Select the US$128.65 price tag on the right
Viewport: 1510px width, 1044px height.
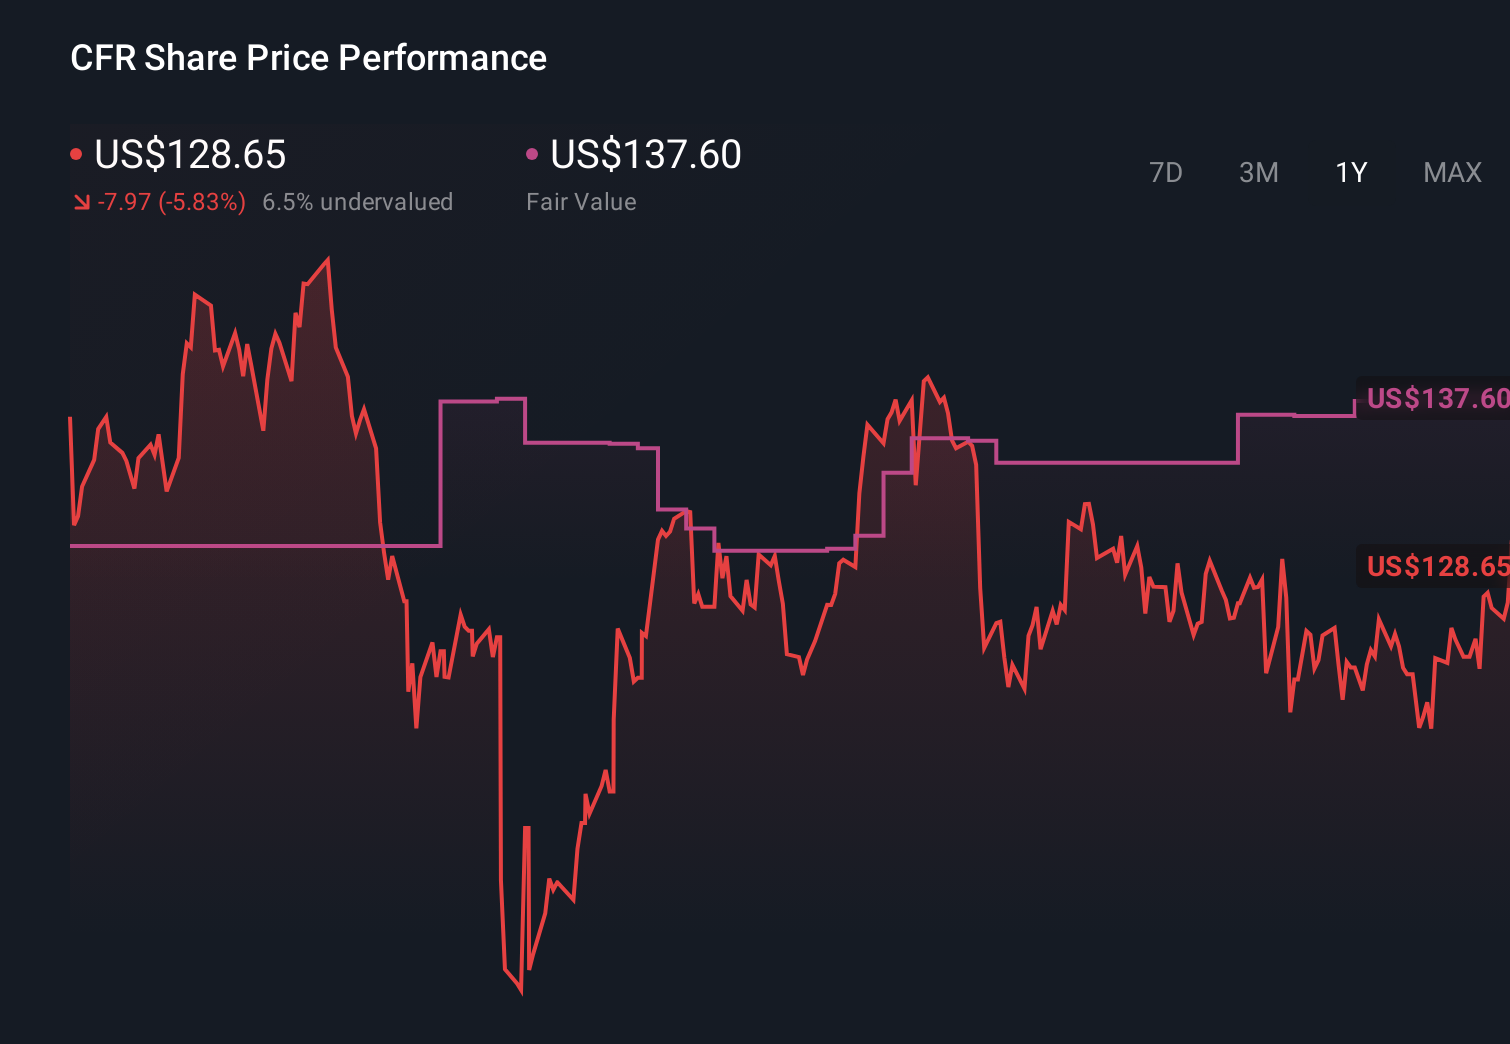(1433, 567)
